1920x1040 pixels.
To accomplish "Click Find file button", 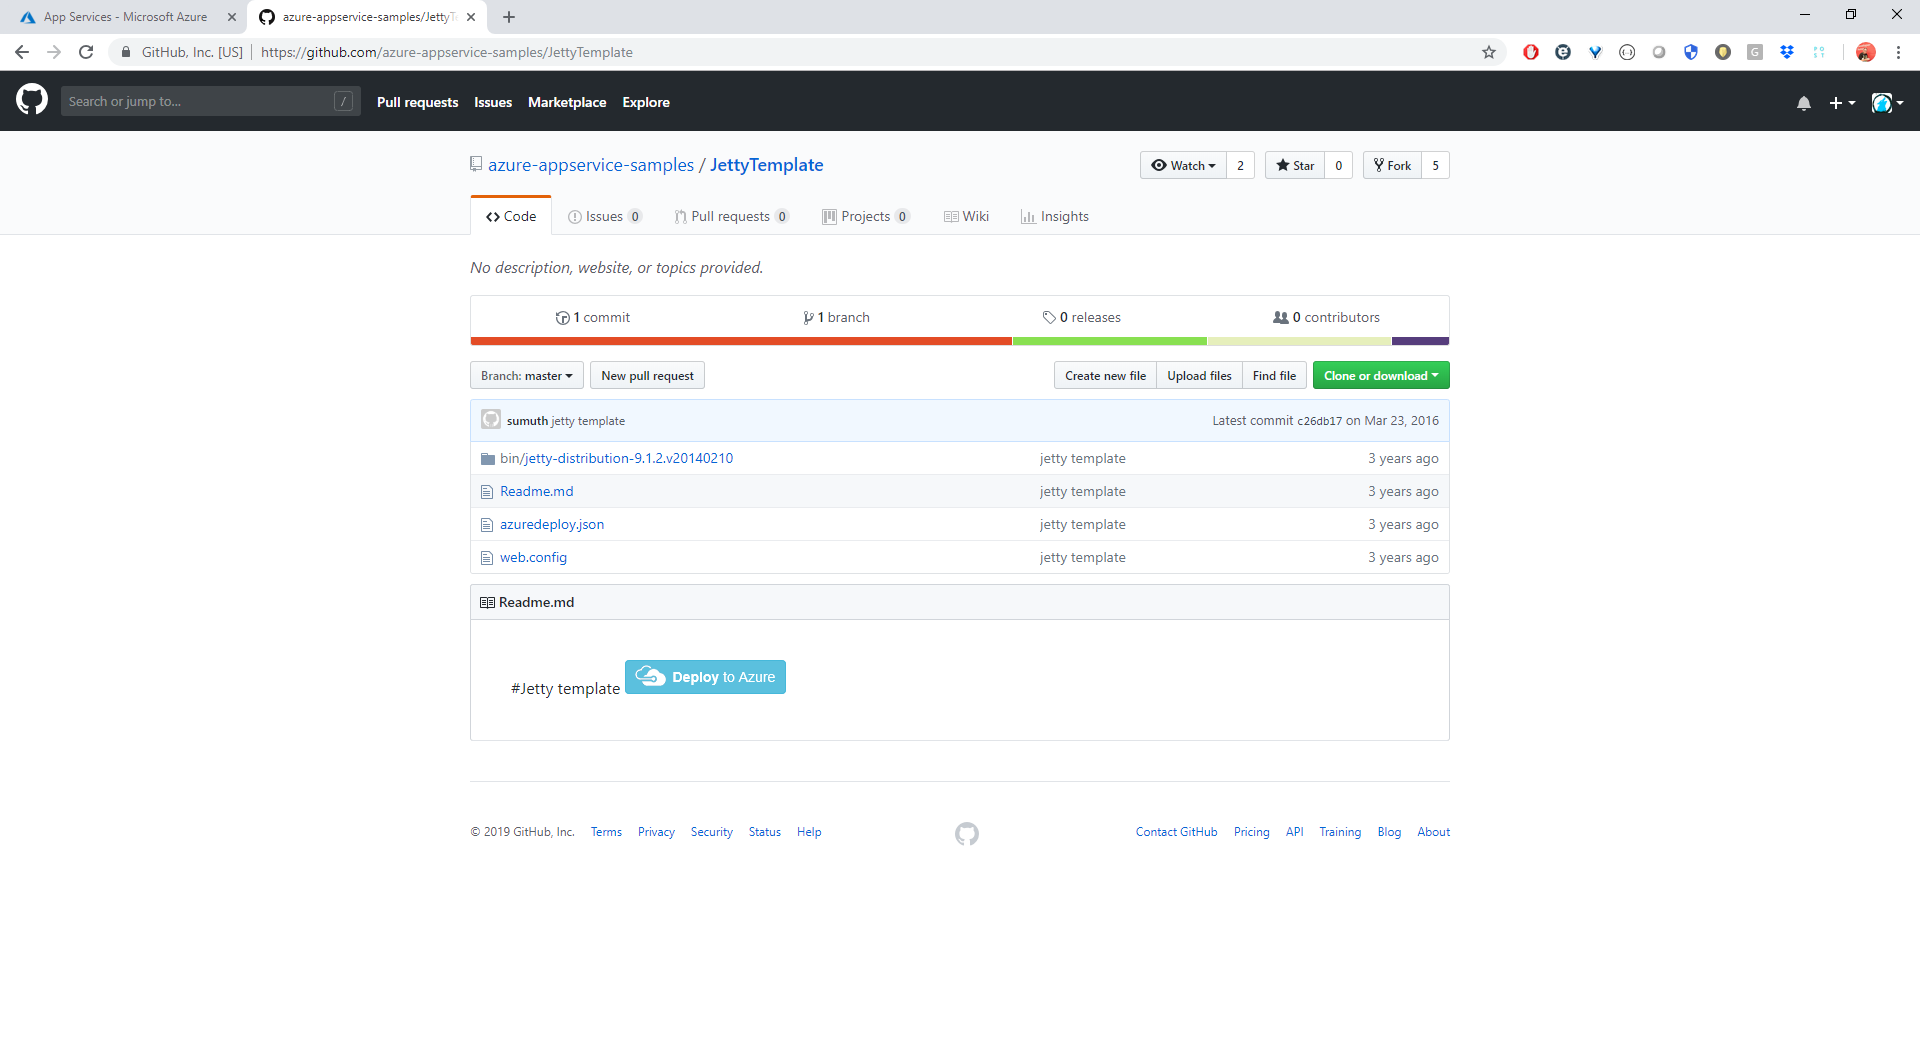I will [x=1274, y=376].
